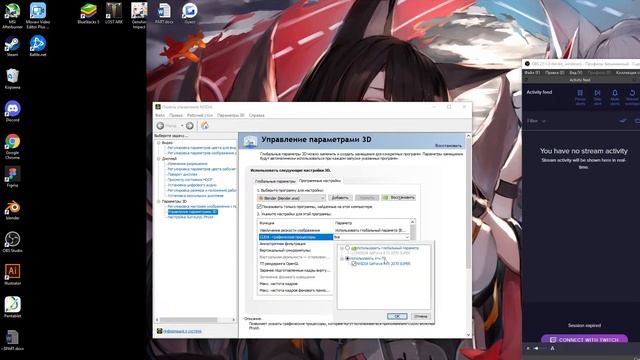Select Настройка Surround, PhysX tree item
Viewport: 640px width, 360px height.
click(191, 217)
